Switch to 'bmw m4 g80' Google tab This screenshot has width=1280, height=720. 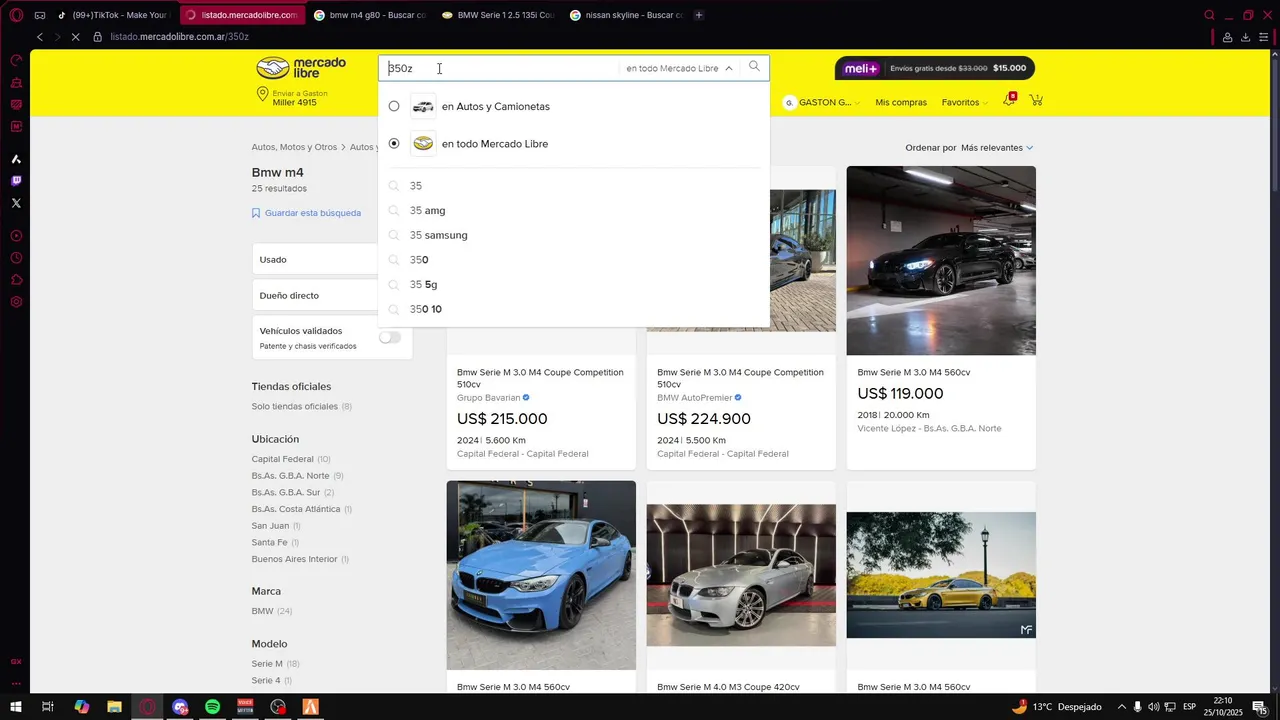tap(370, 15)
